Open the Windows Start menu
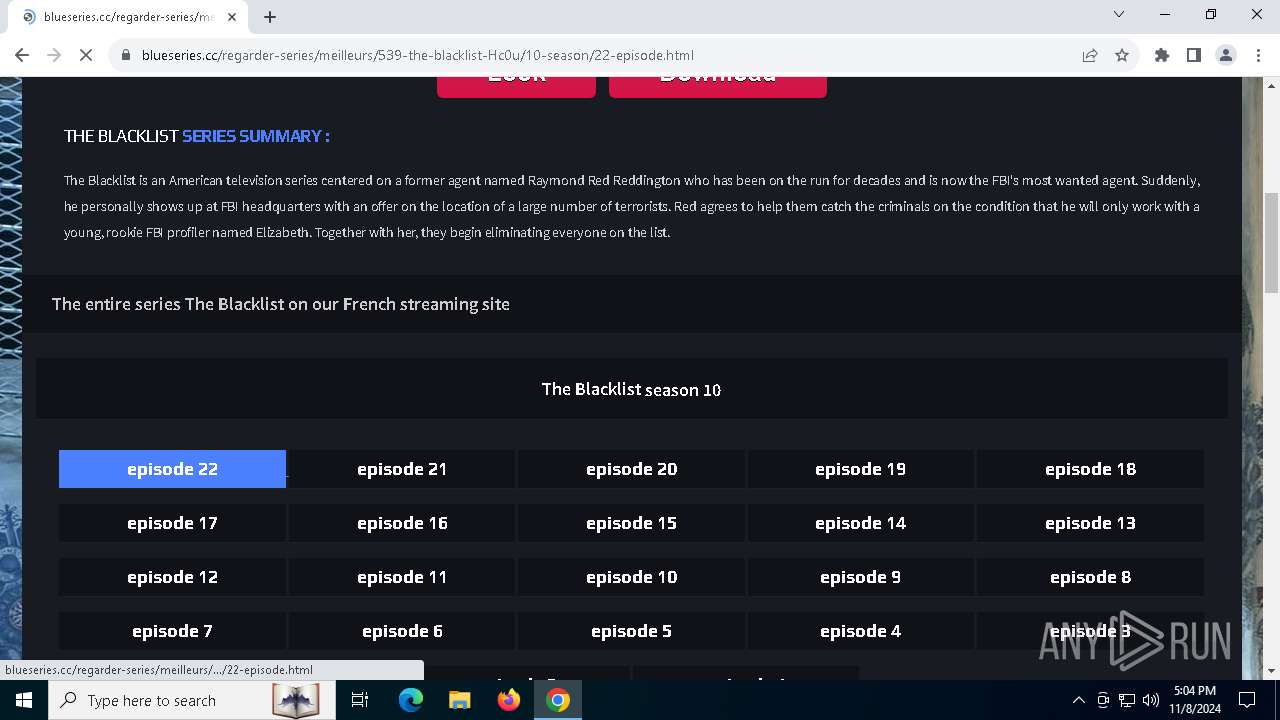1280x720 pixels. [x=24, y=700]
